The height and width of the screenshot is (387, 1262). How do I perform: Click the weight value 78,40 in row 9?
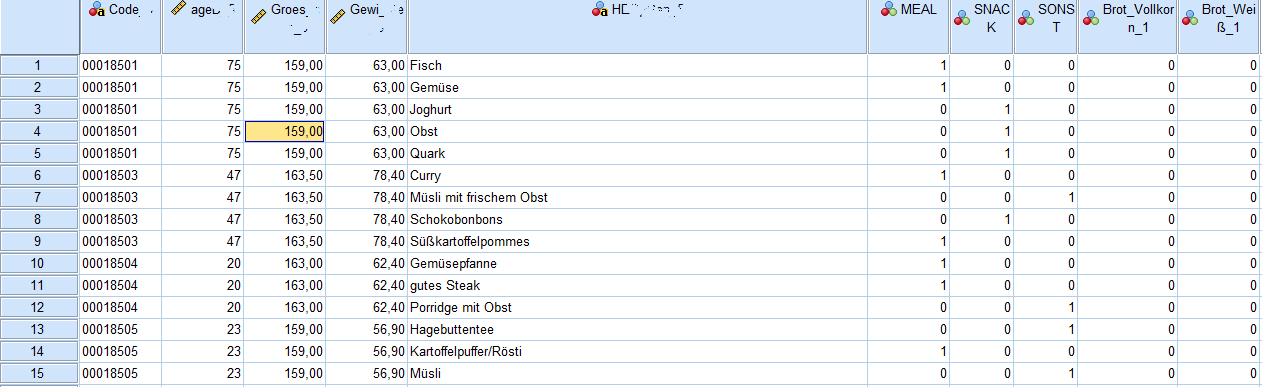click(366, 242)
